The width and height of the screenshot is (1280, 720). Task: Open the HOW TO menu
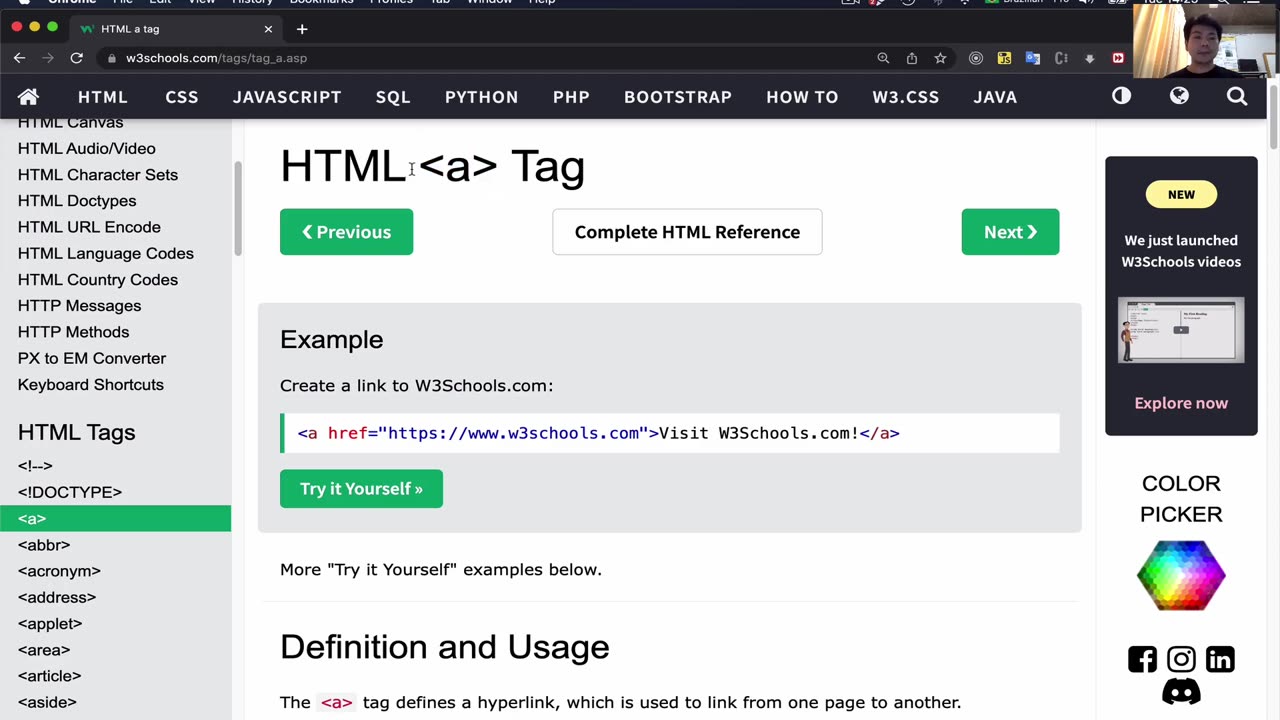coord(802,97)
